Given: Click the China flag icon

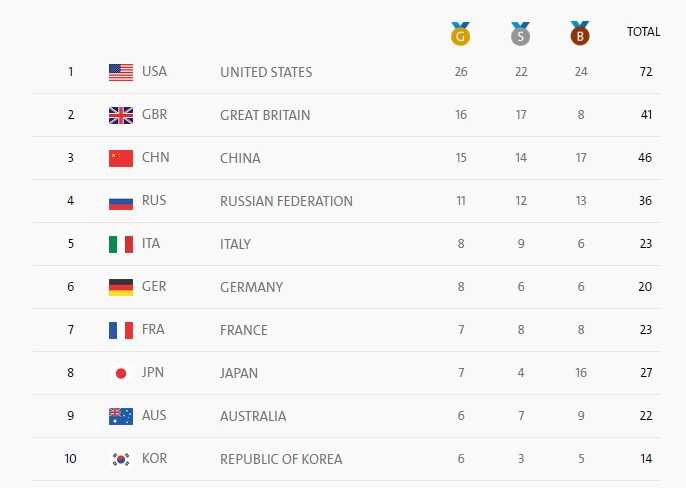Looking at the screenshot, I should click(121, 158).
